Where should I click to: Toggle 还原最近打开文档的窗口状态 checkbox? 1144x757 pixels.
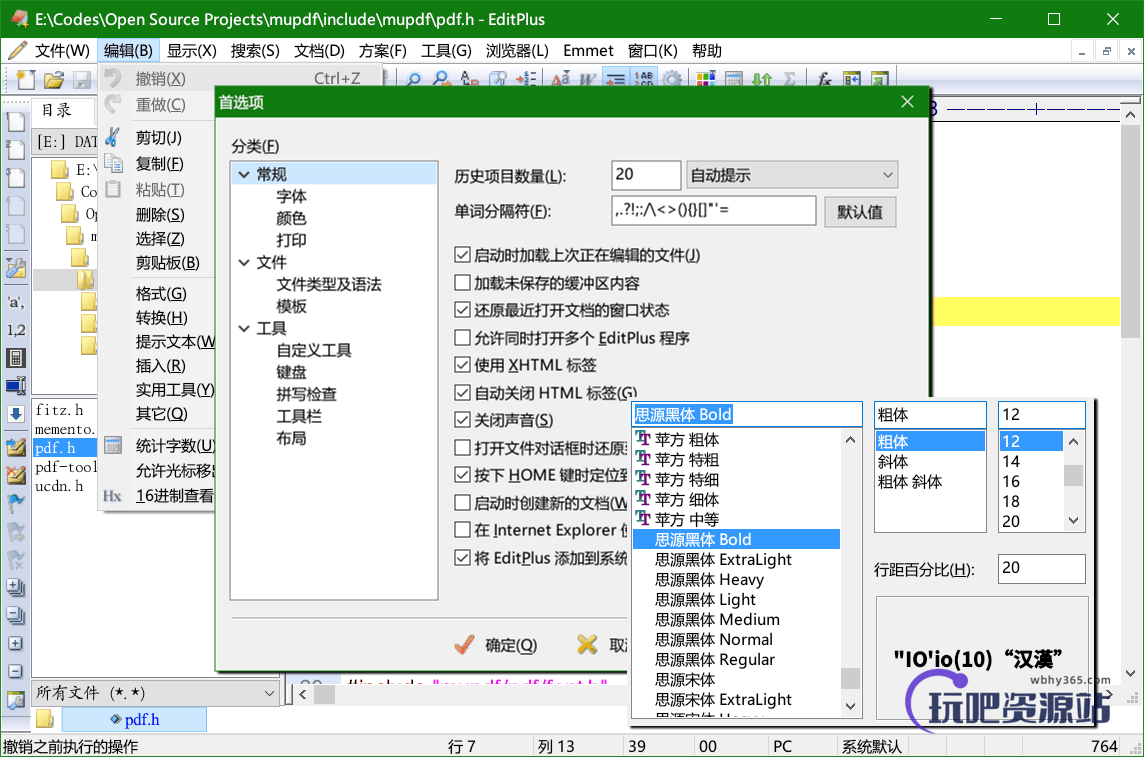tap(462, 310)
